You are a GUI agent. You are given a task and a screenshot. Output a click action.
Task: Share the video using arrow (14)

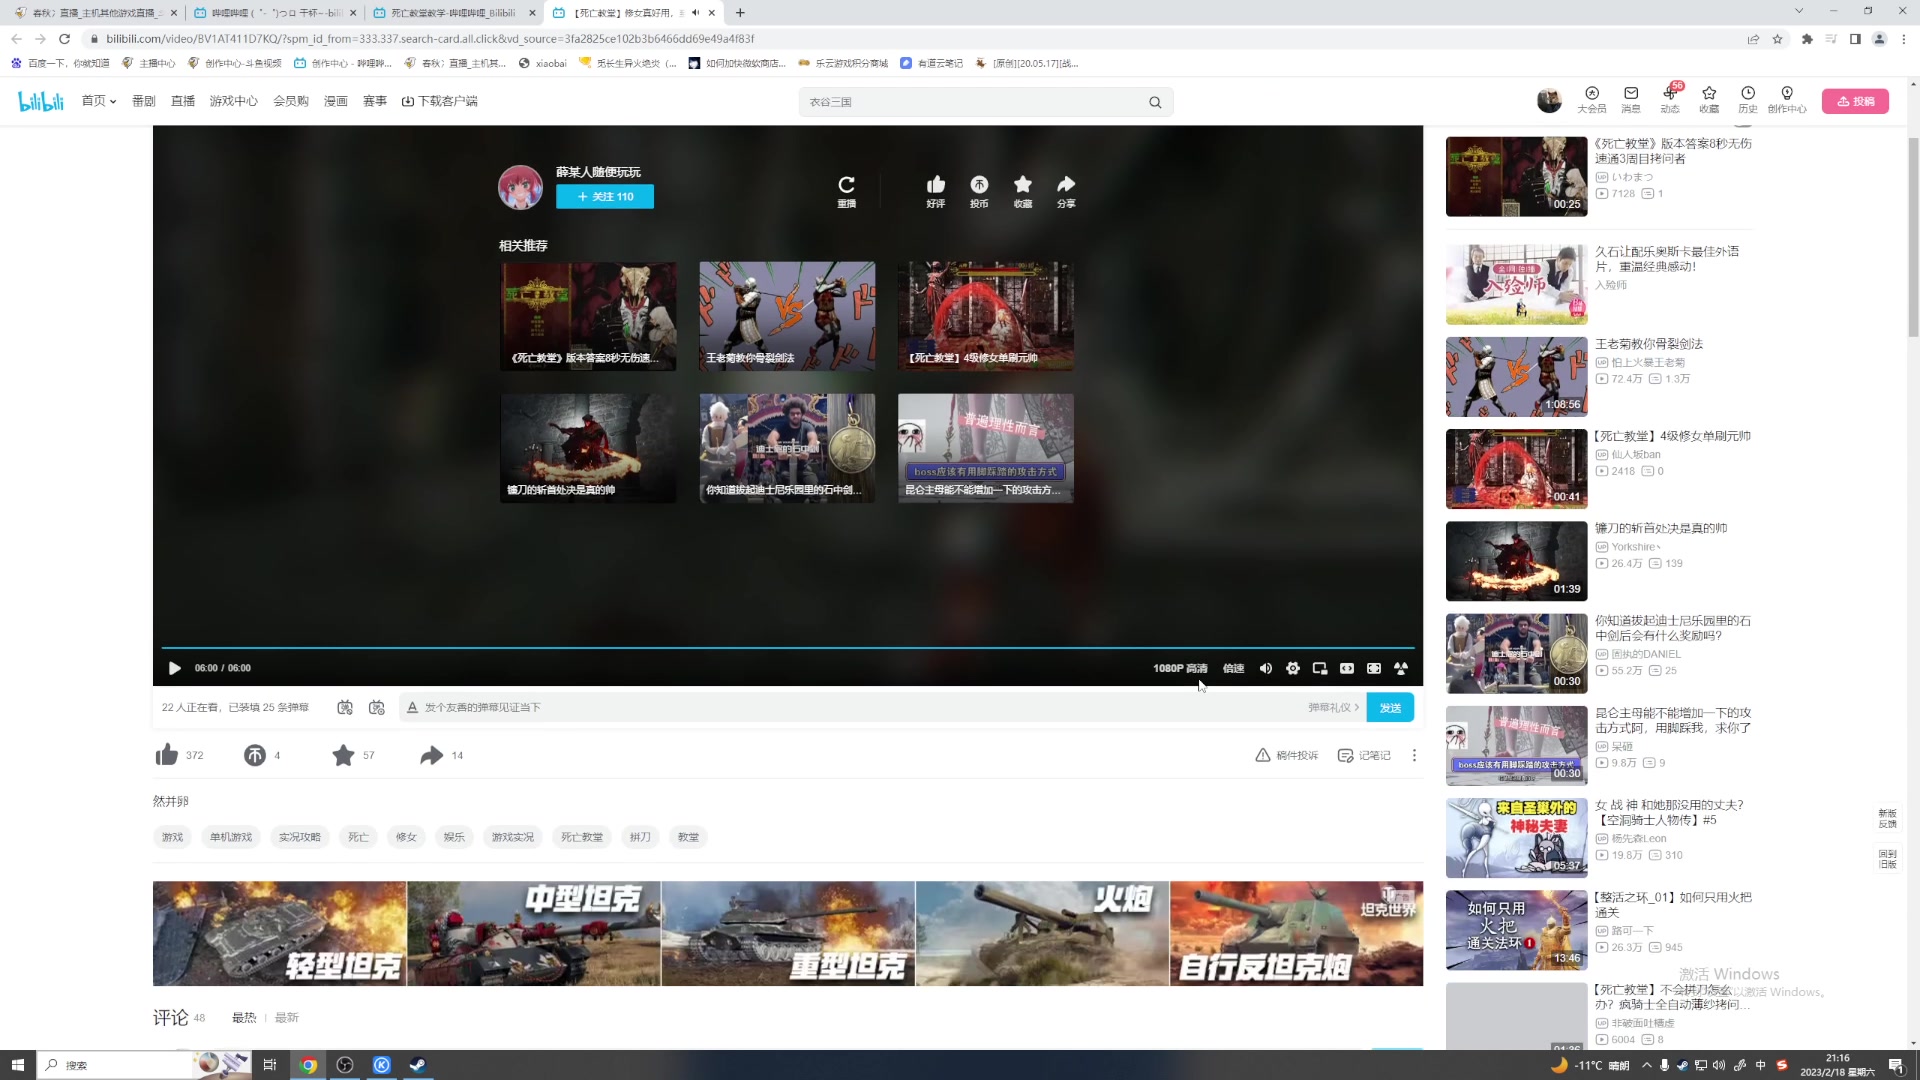pos(431,755)
